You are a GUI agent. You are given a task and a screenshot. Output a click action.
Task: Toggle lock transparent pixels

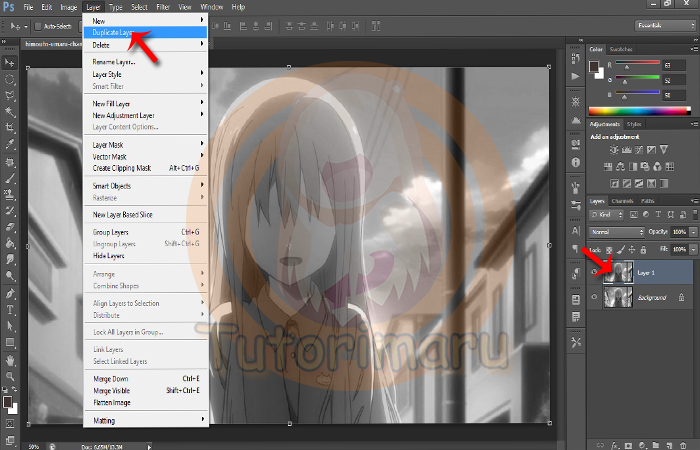click(x=609, y=250)
